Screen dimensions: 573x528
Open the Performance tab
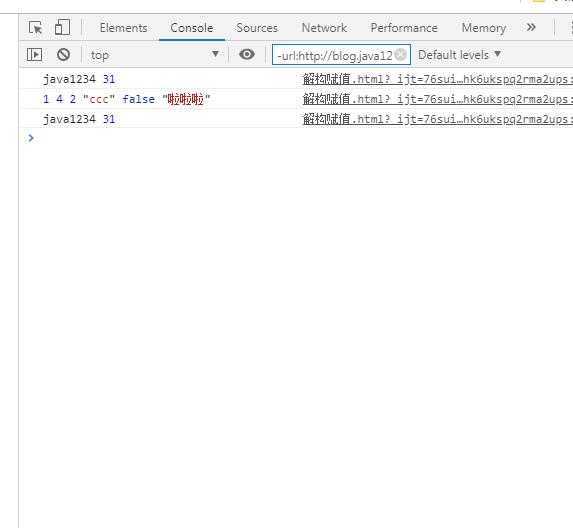[x=404, y=28]
